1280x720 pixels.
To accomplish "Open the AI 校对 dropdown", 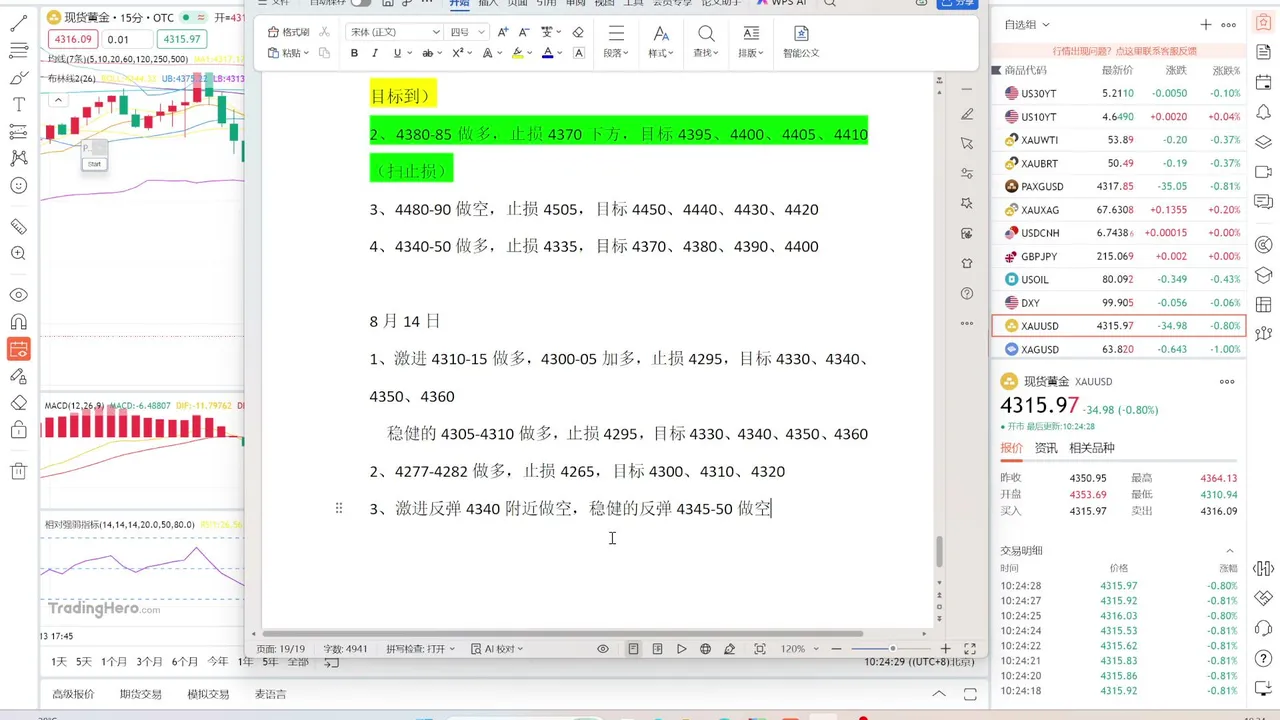I will point(497,649).
